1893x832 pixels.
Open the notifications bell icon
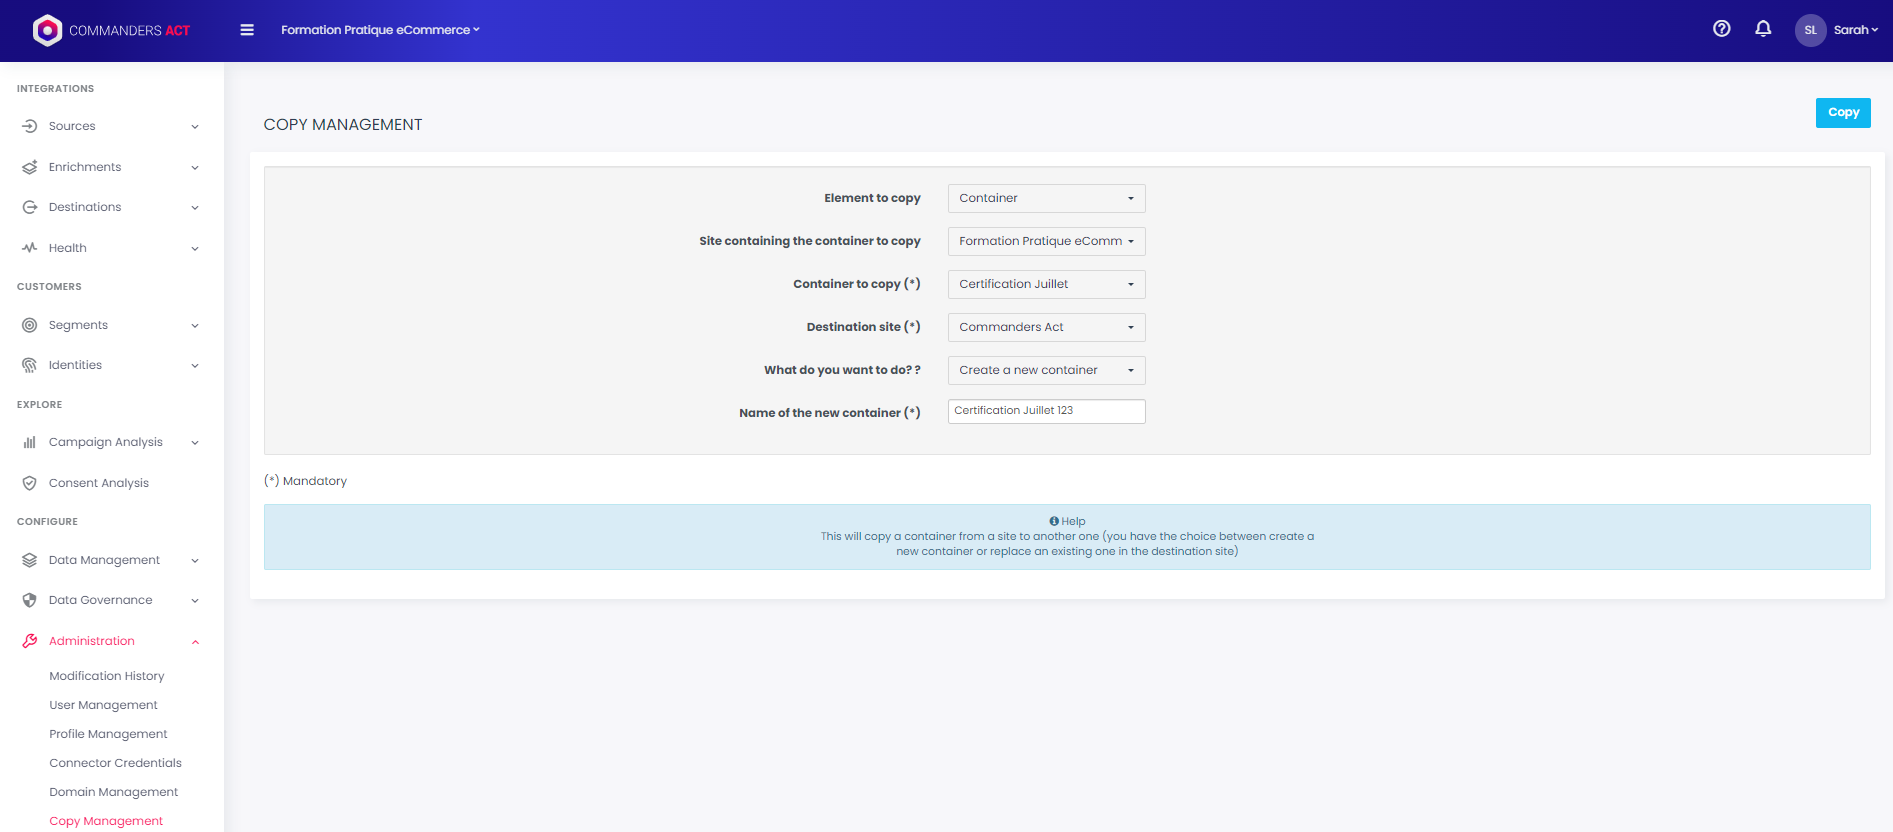coord(1763,29)
